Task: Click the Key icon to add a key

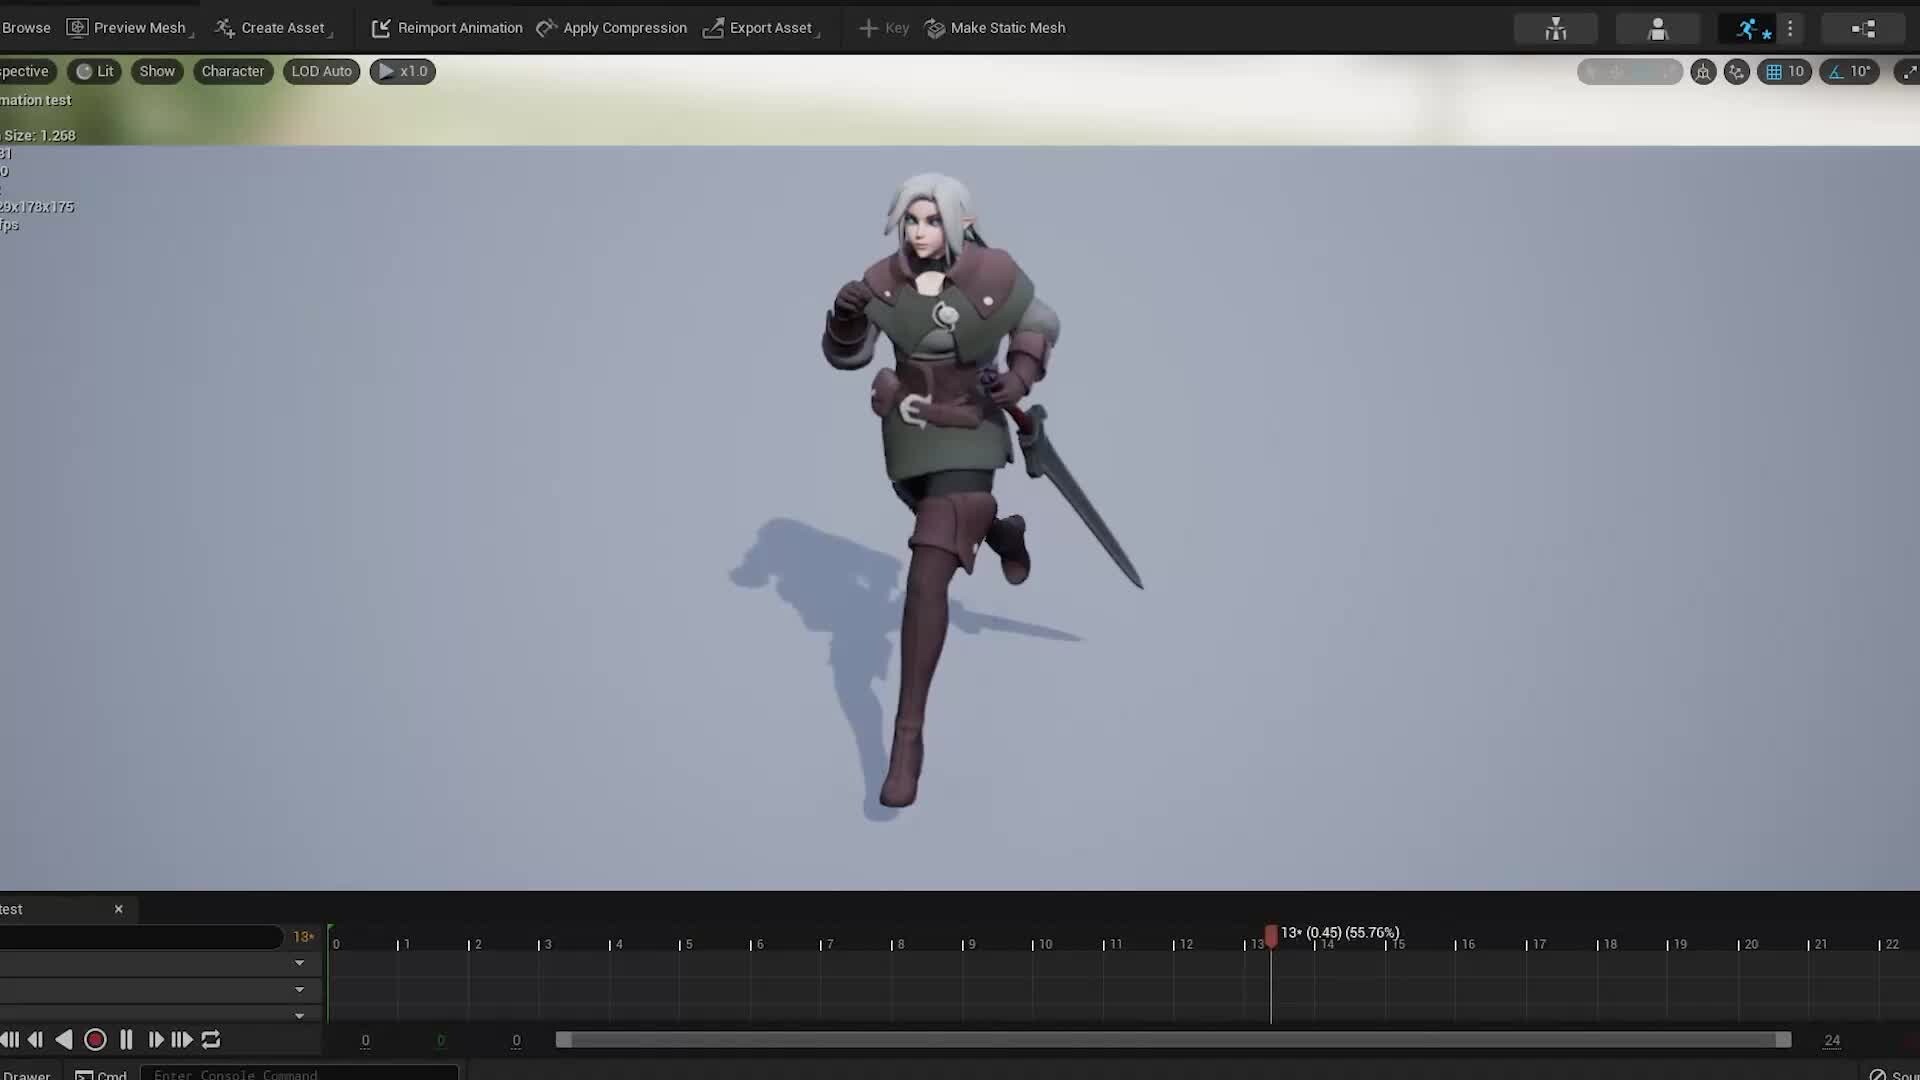Action: click(869, 28)
